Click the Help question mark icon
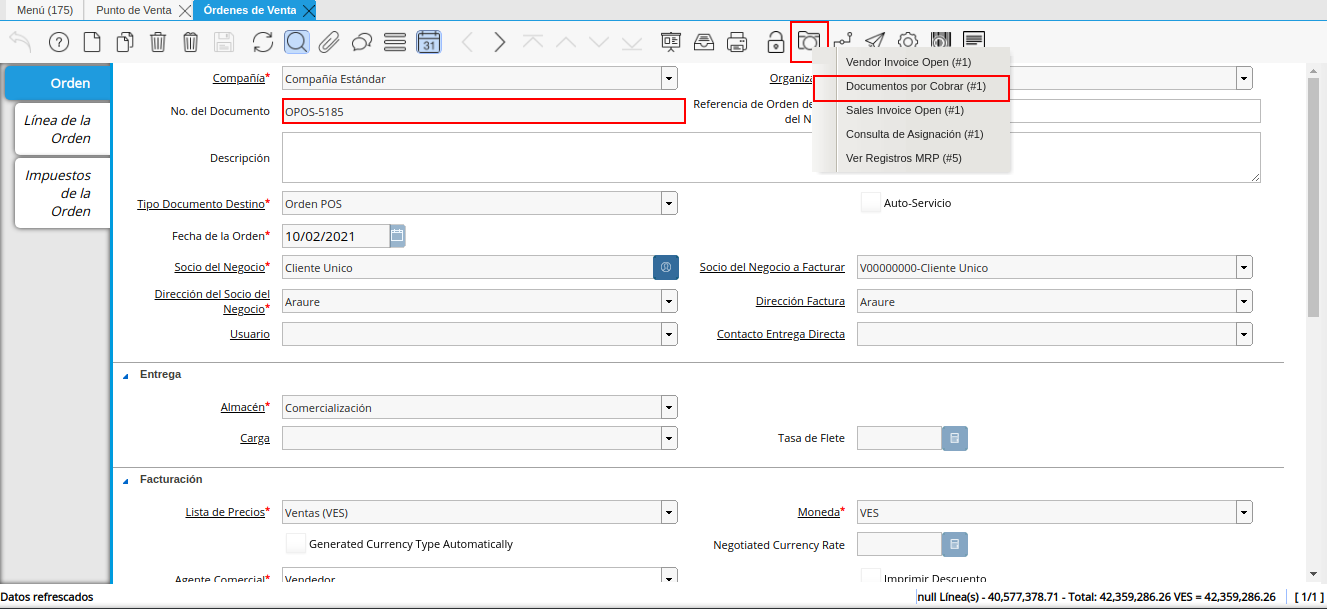The height and width of the screenshot is (609, 1327). click(x=59, y=42)
